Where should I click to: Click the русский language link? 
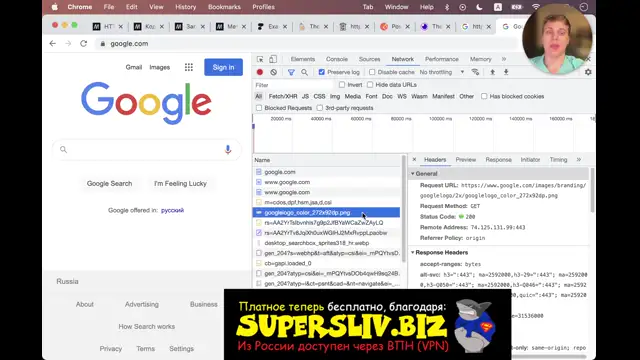point(172,210)
